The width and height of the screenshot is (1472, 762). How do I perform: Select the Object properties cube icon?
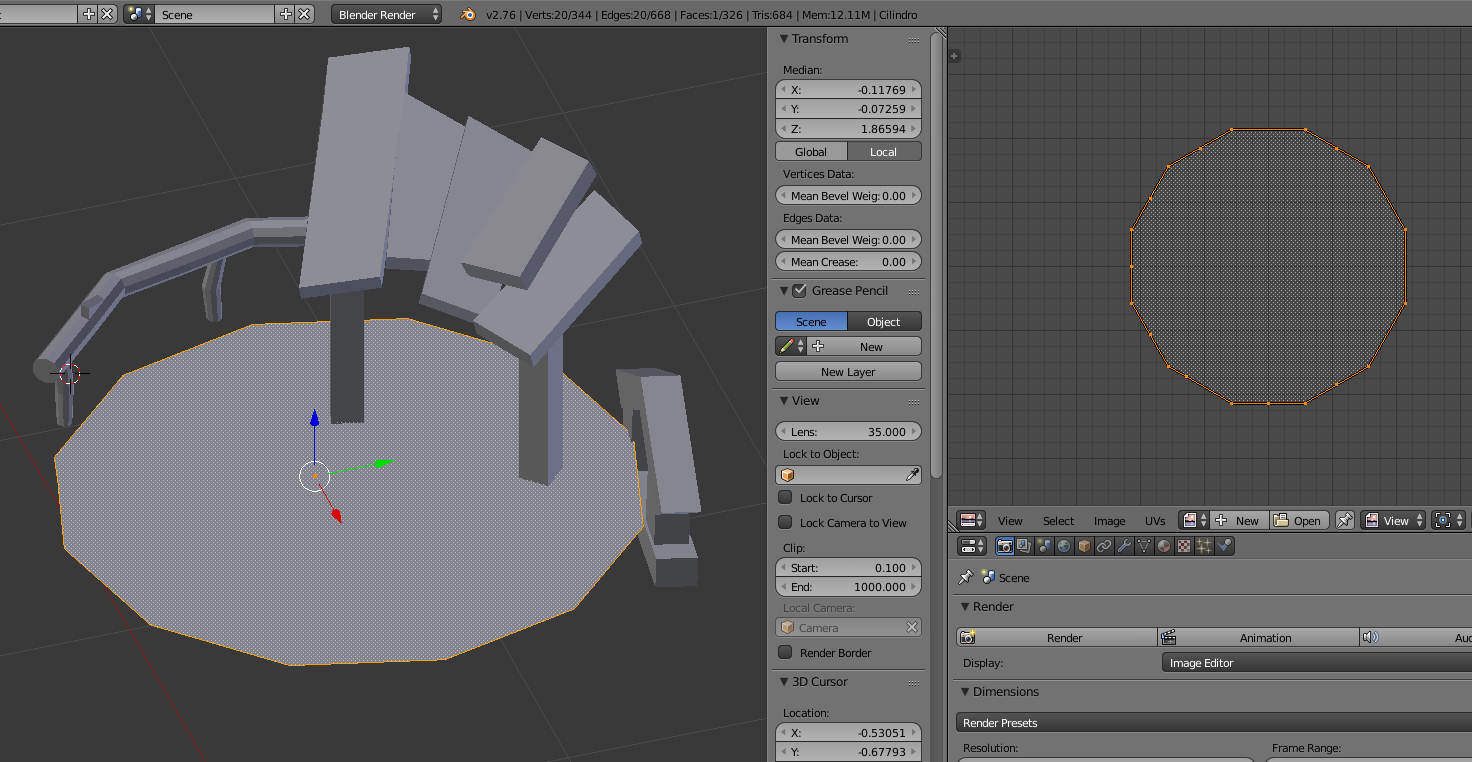tap(1084, 546)
